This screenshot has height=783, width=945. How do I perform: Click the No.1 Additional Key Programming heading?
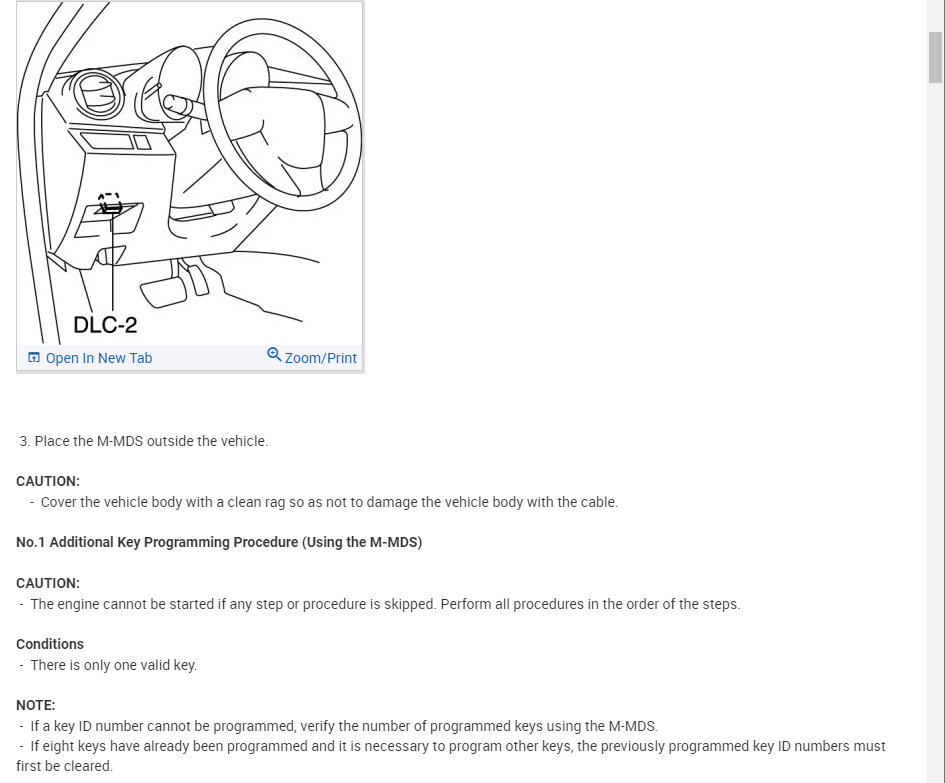click(x=219, y=542)
